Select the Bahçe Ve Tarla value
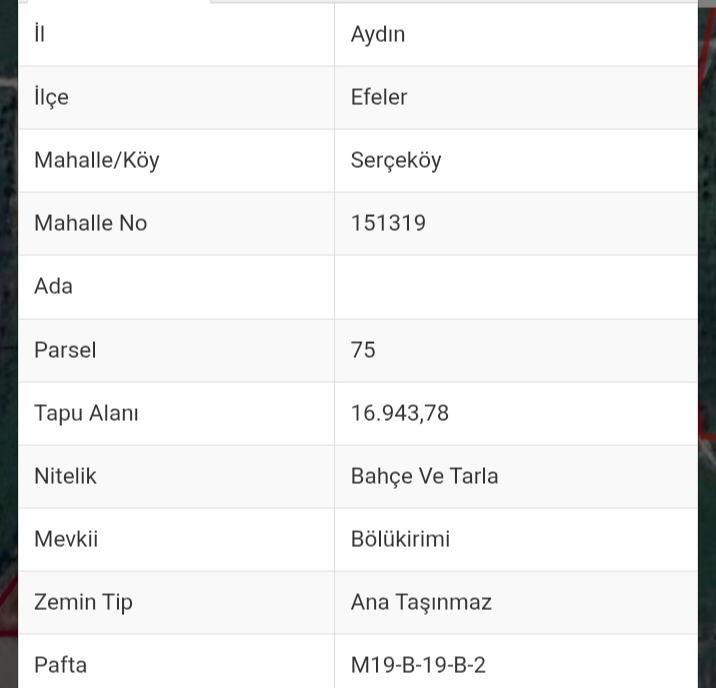Image resolution: width=716 pixels, height=688 pixels. pos(424,476)
